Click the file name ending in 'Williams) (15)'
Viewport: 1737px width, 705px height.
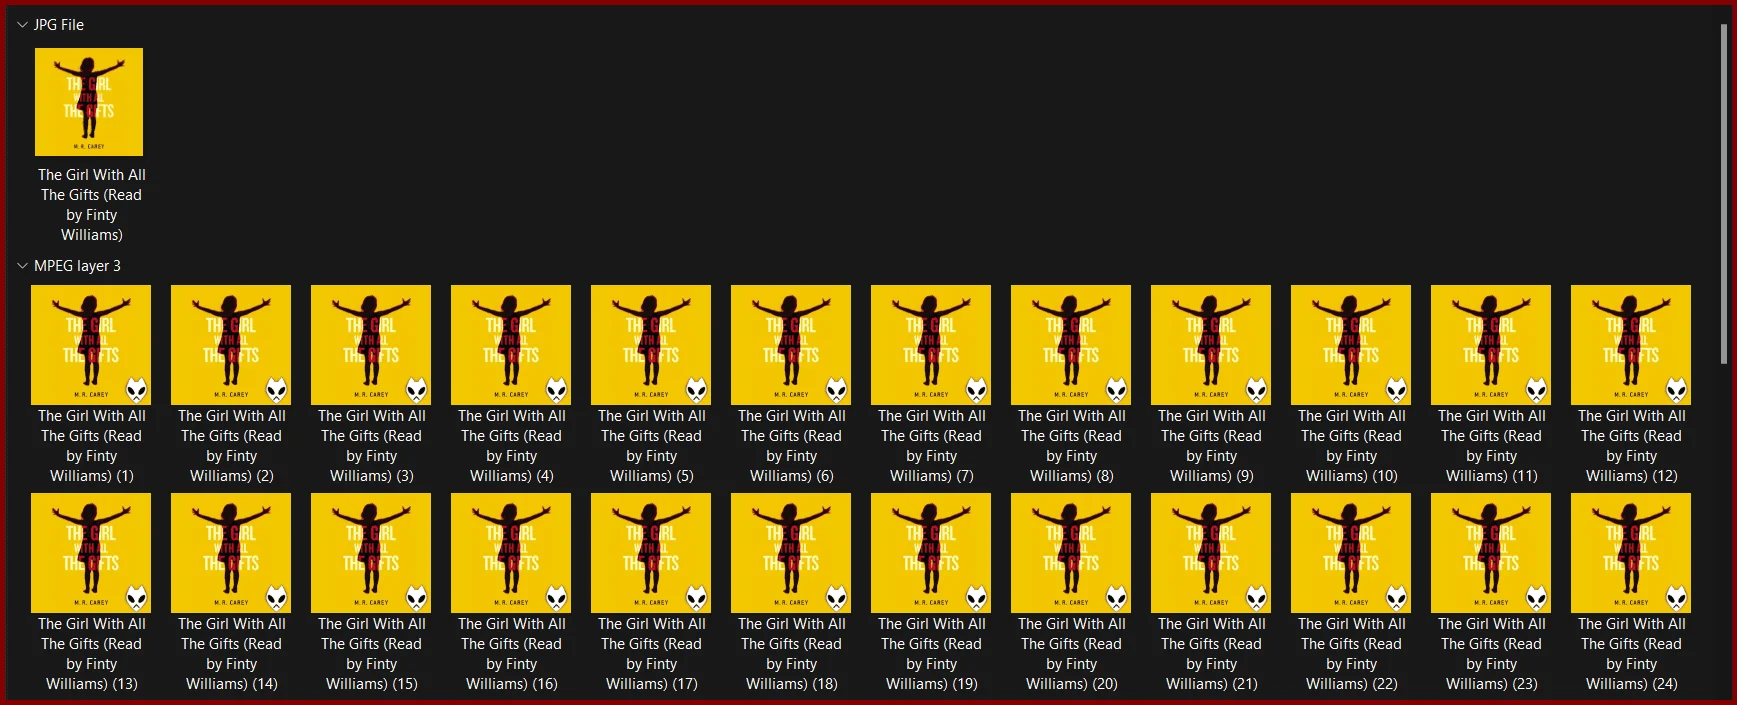point(372,654)
